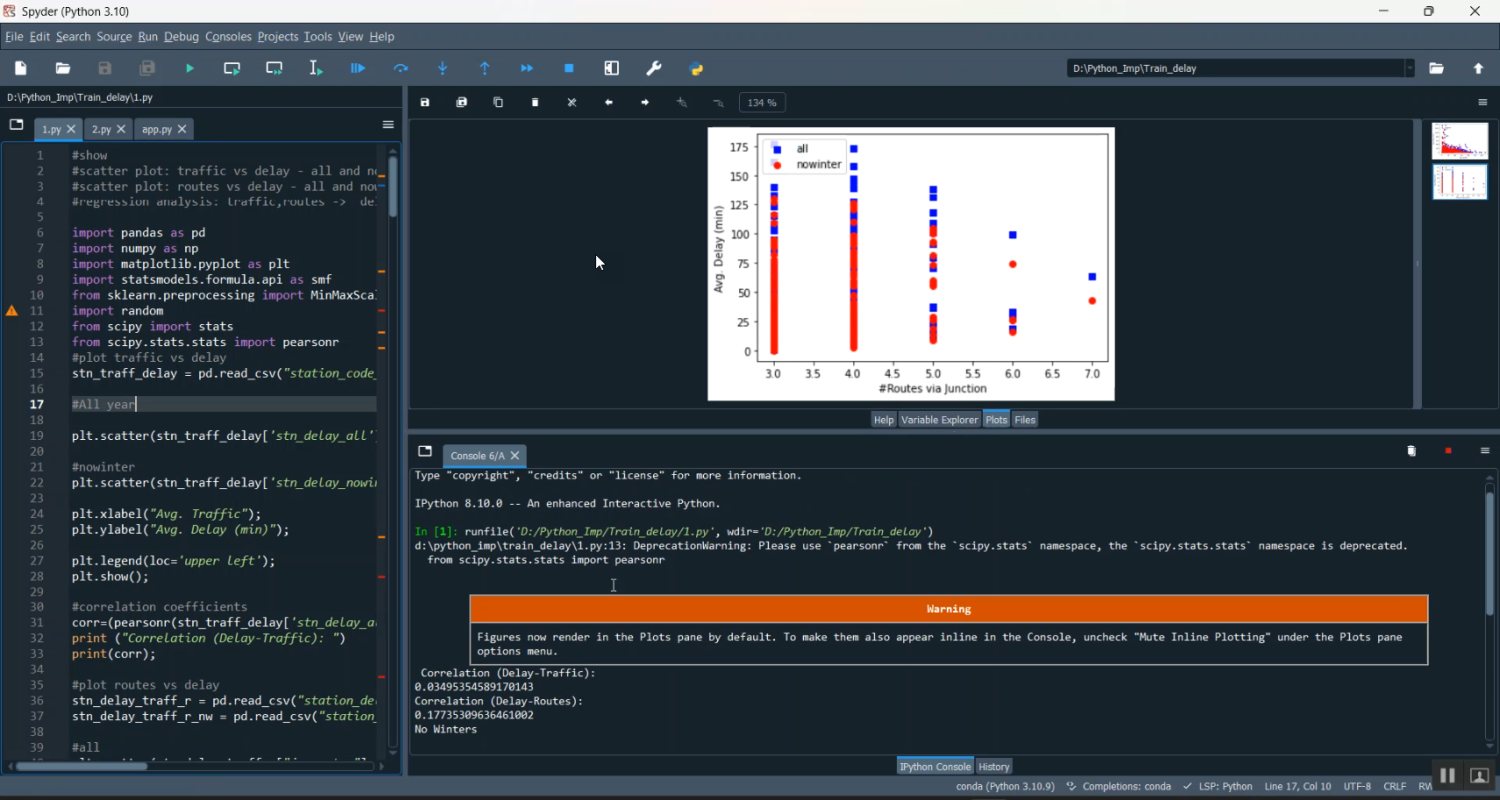Click the 134 % zoom level field
The image size is (1500, 800).
click(x=762, y=103)
